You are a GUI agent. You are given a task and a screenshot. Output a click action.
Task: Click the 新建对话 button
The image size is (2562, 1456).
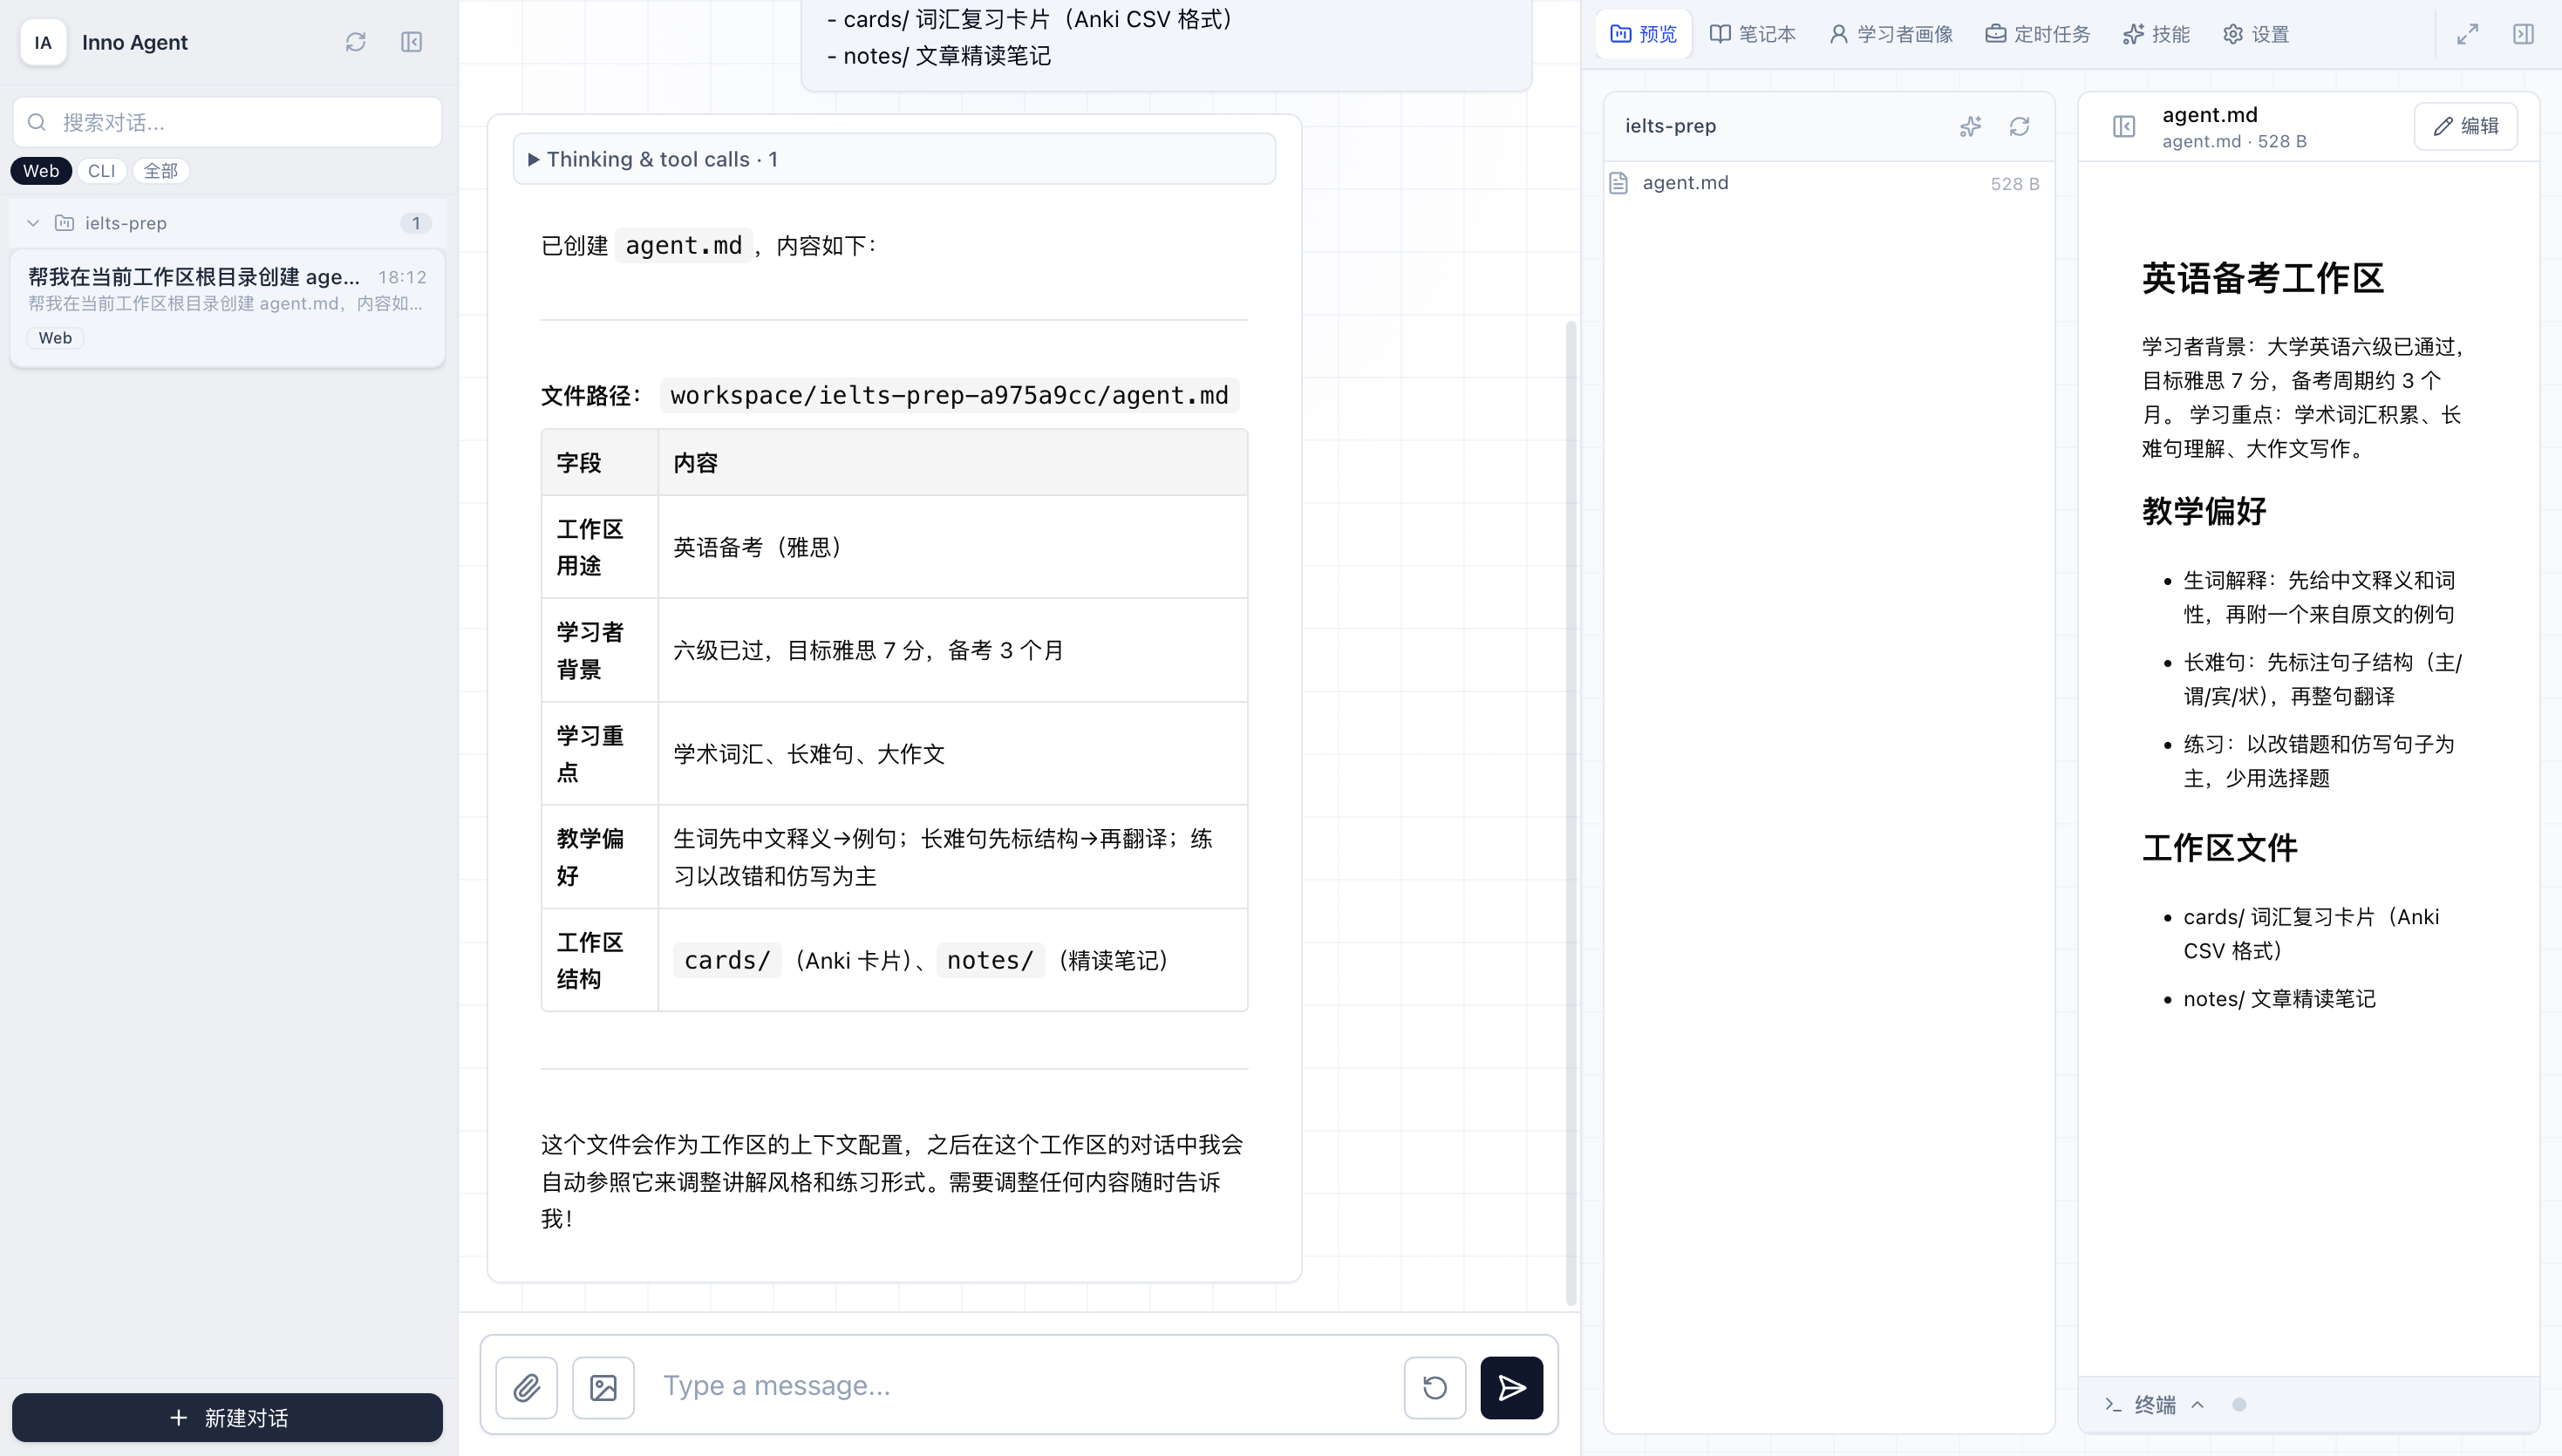(x=227, y=1417)
